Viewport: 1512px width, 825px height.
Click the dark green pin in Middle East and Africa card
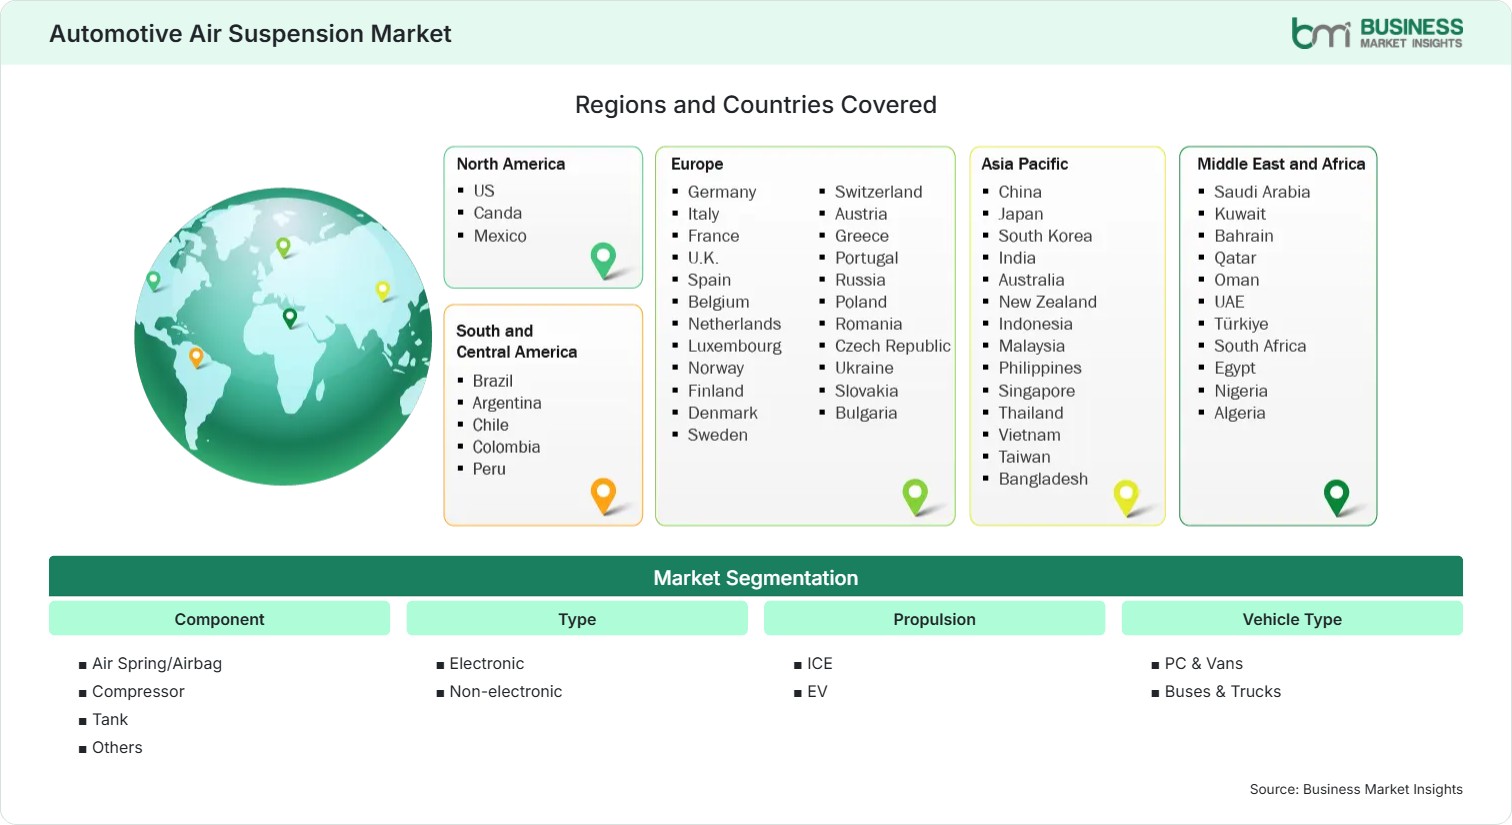point(1336,497)
